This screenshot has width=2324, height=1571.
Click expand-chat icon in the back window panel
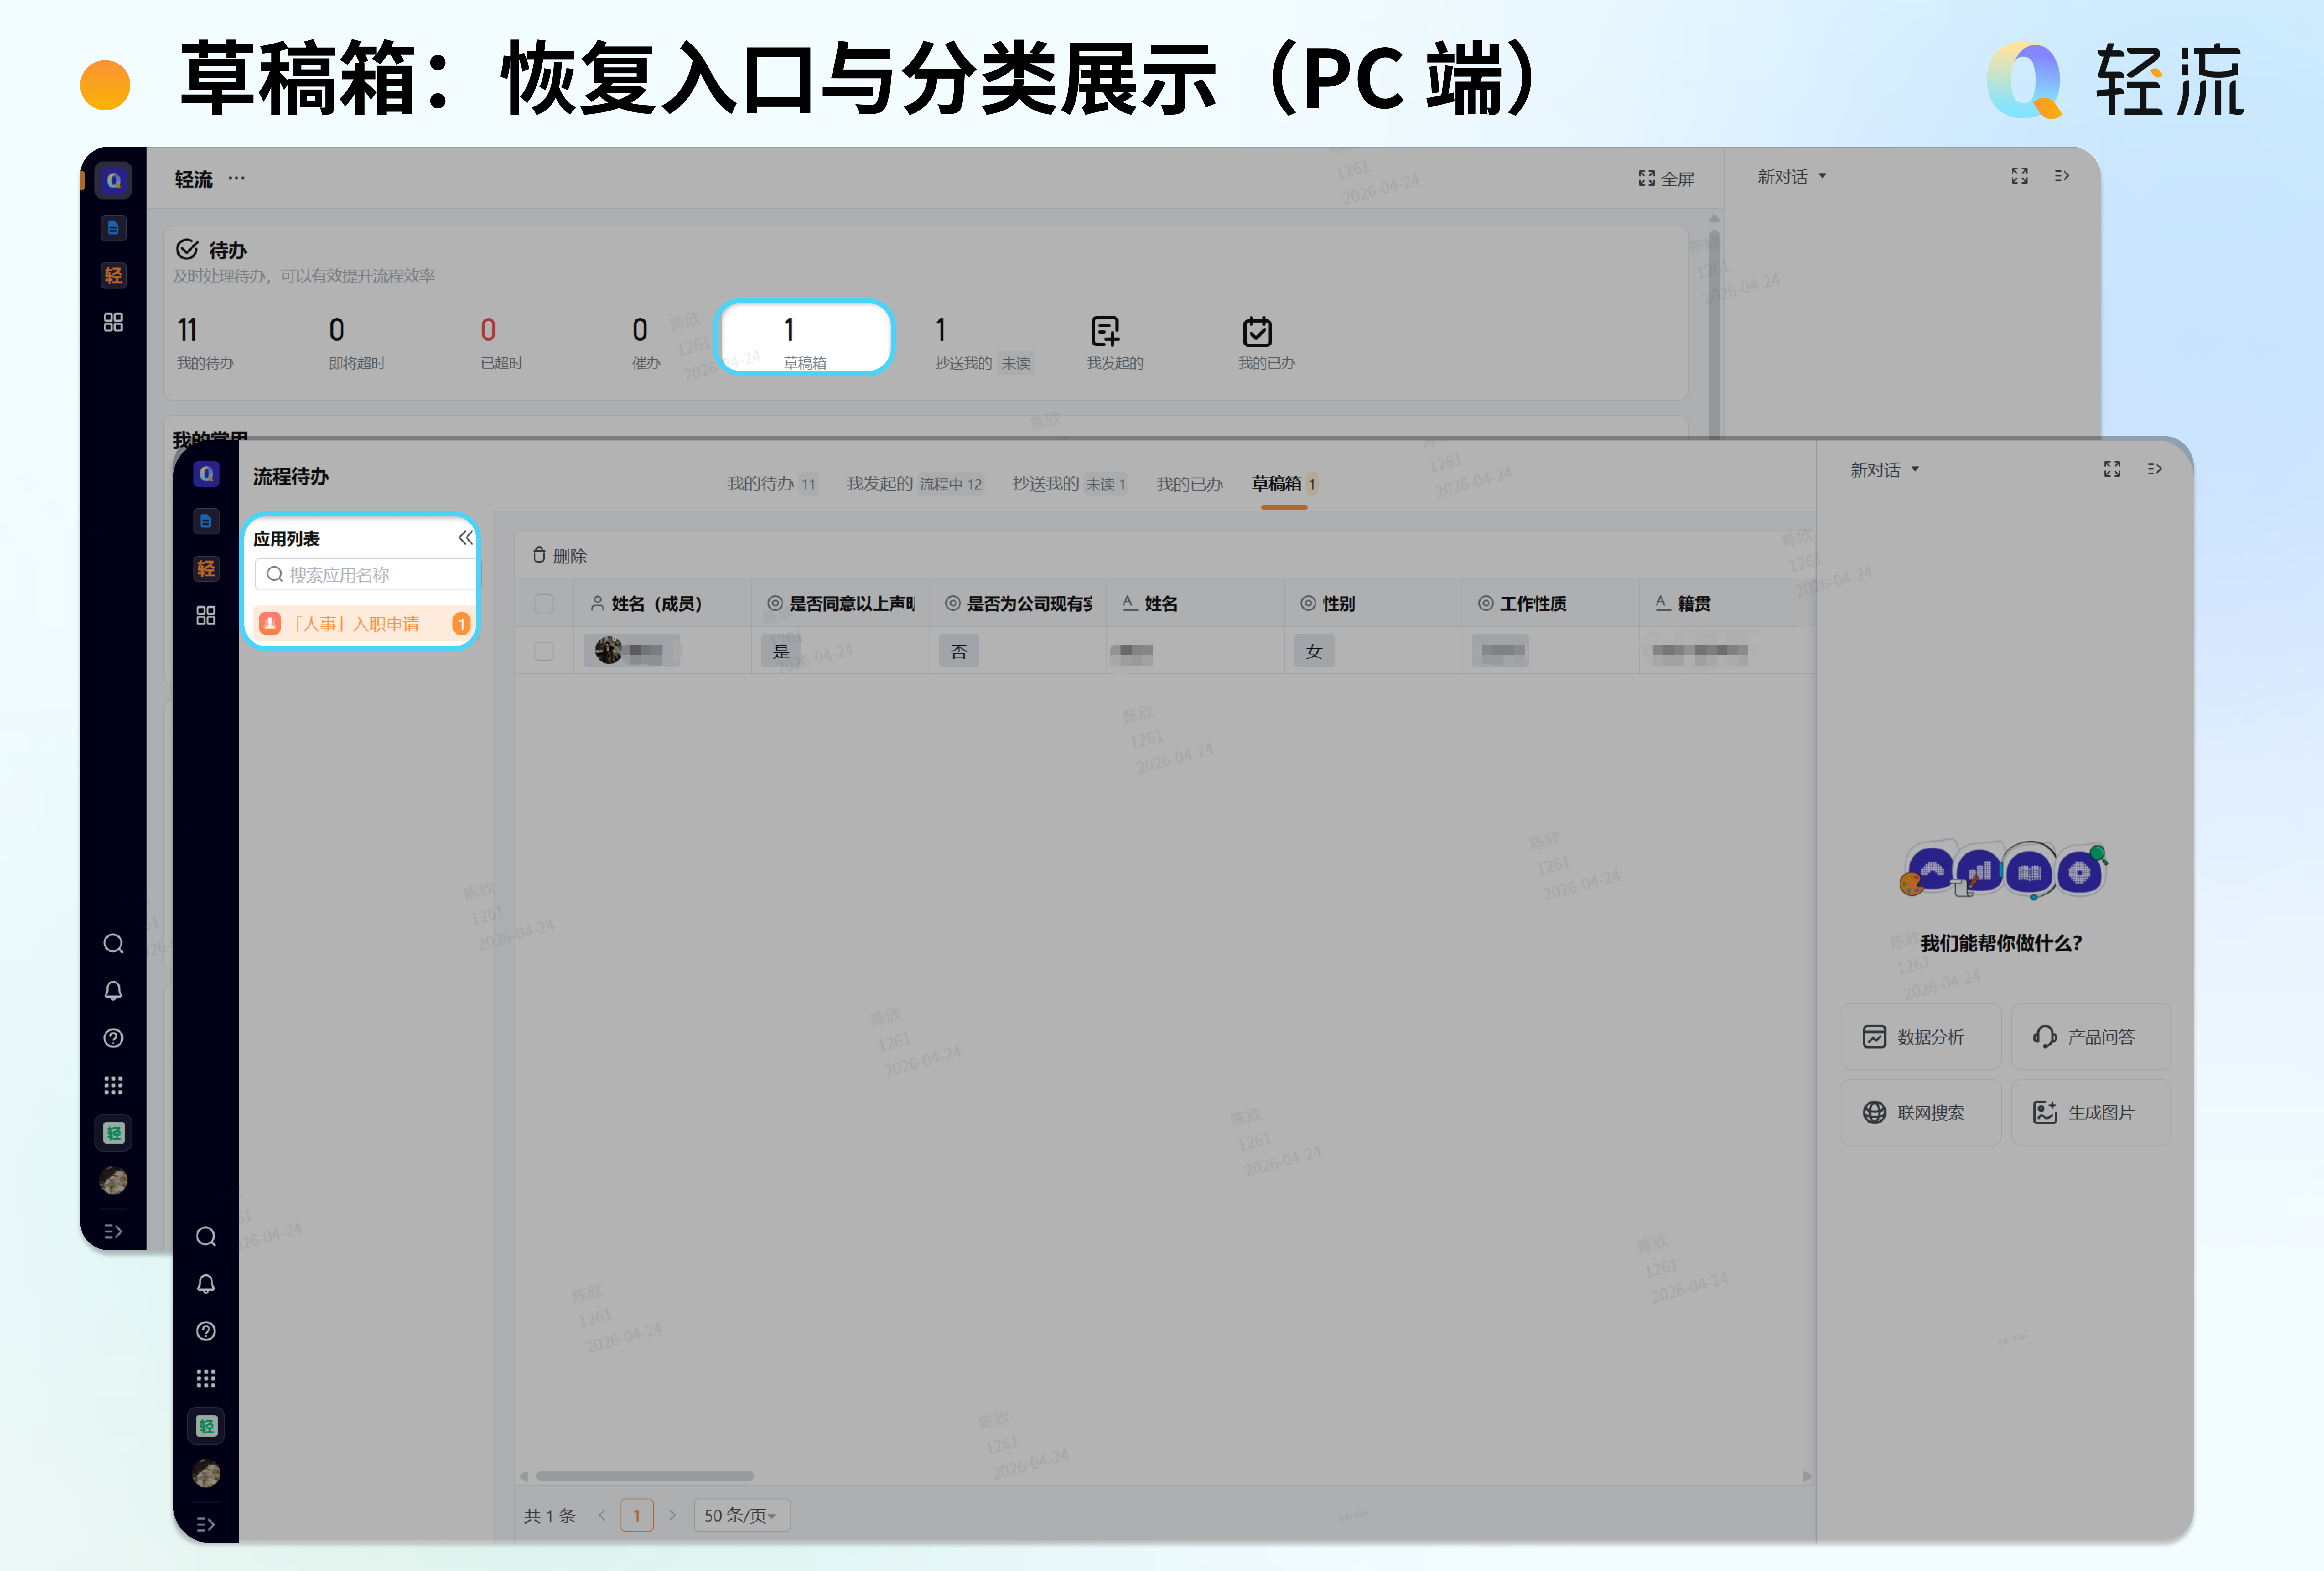2019,176
